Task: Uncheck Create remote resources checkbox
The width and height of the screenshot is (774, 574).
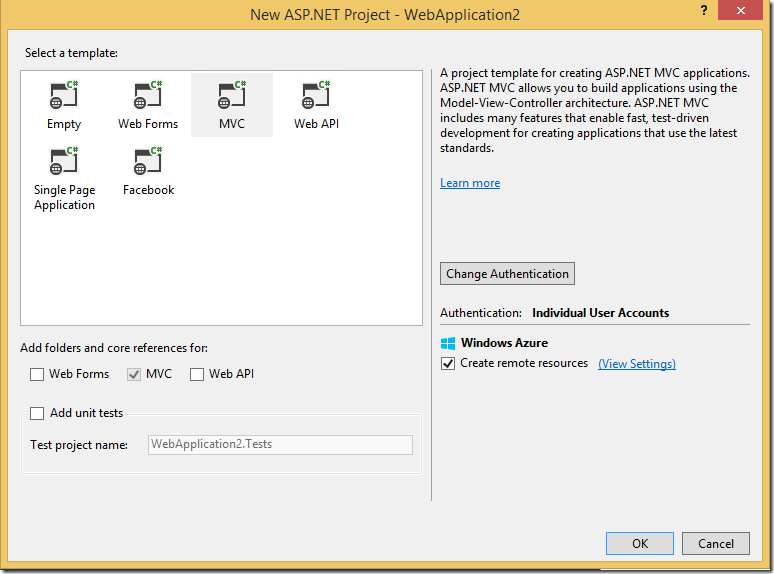Action: (448, 363)
